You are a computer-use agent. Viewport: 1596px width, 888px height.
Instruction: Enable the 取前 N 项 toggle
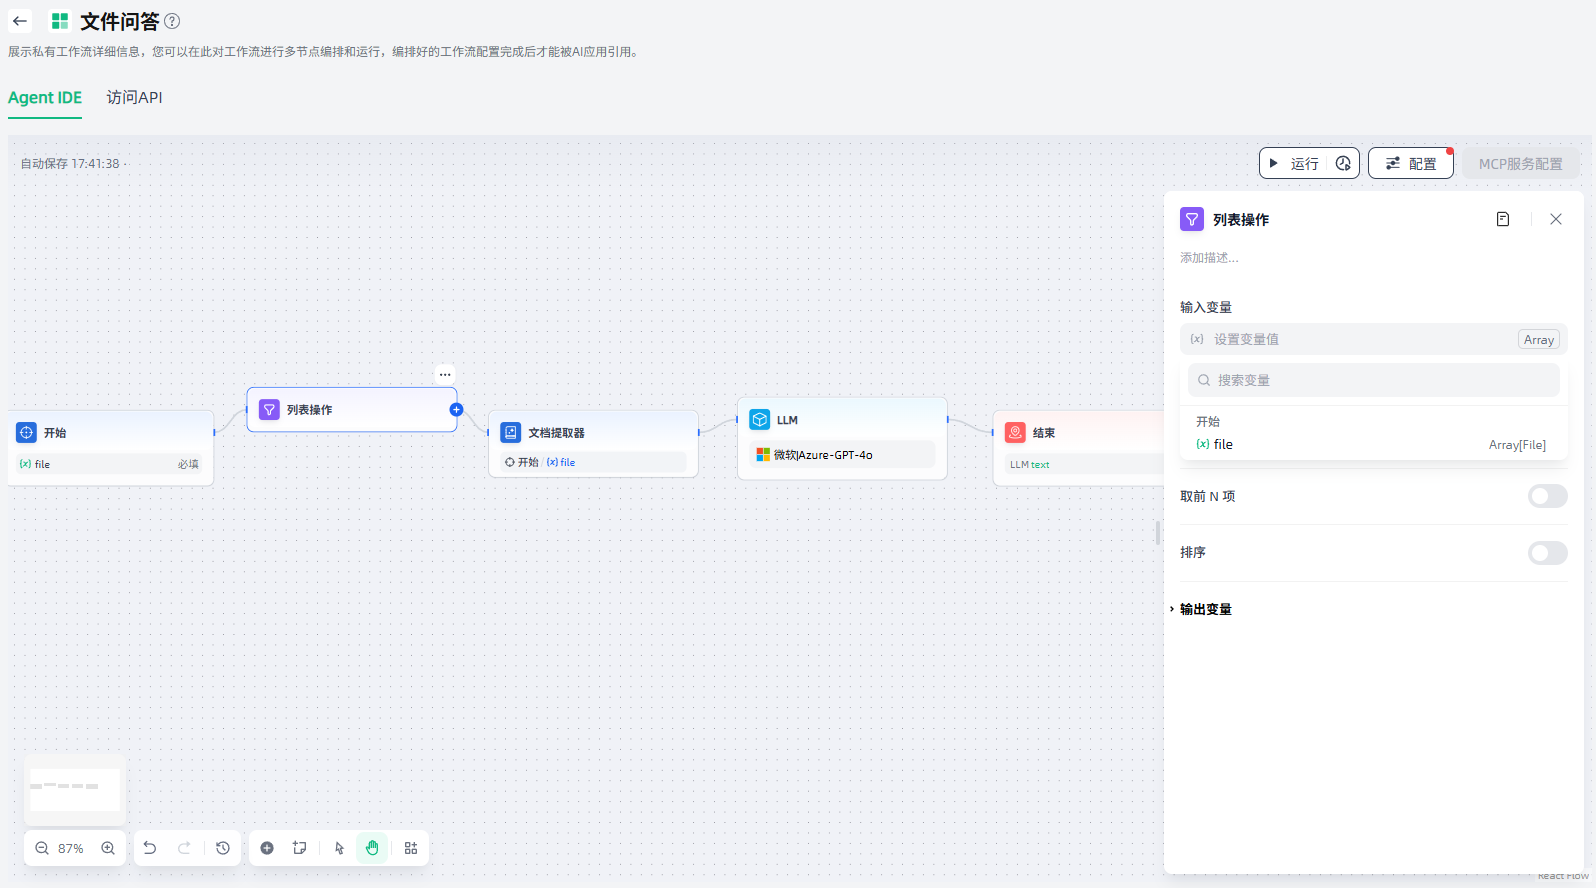[x=1547, y=496]
